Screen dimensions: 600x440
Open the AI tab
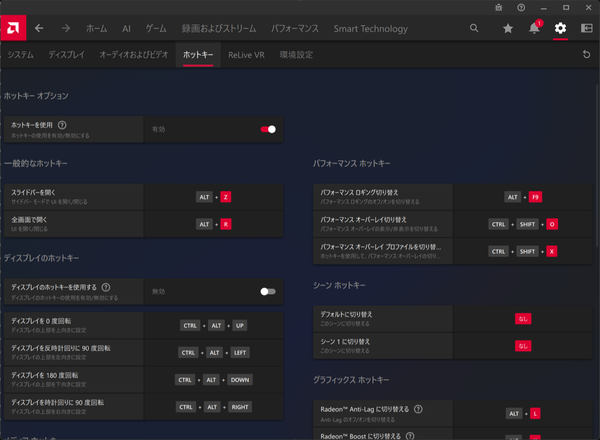(126, 29)
